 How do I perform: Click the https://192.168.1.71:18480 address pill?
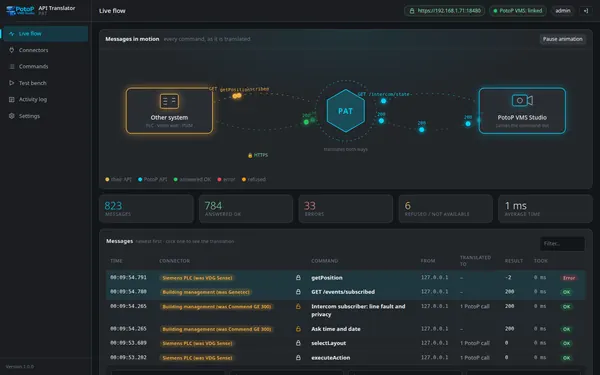(x=445, y=11)
